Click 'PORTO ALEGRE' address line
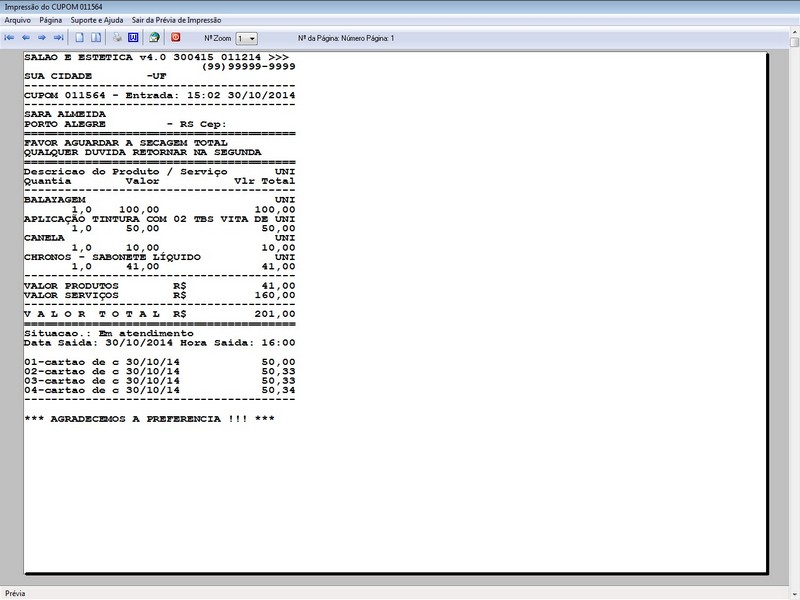Viewport: 800px width, 600px height. point(126,124)
